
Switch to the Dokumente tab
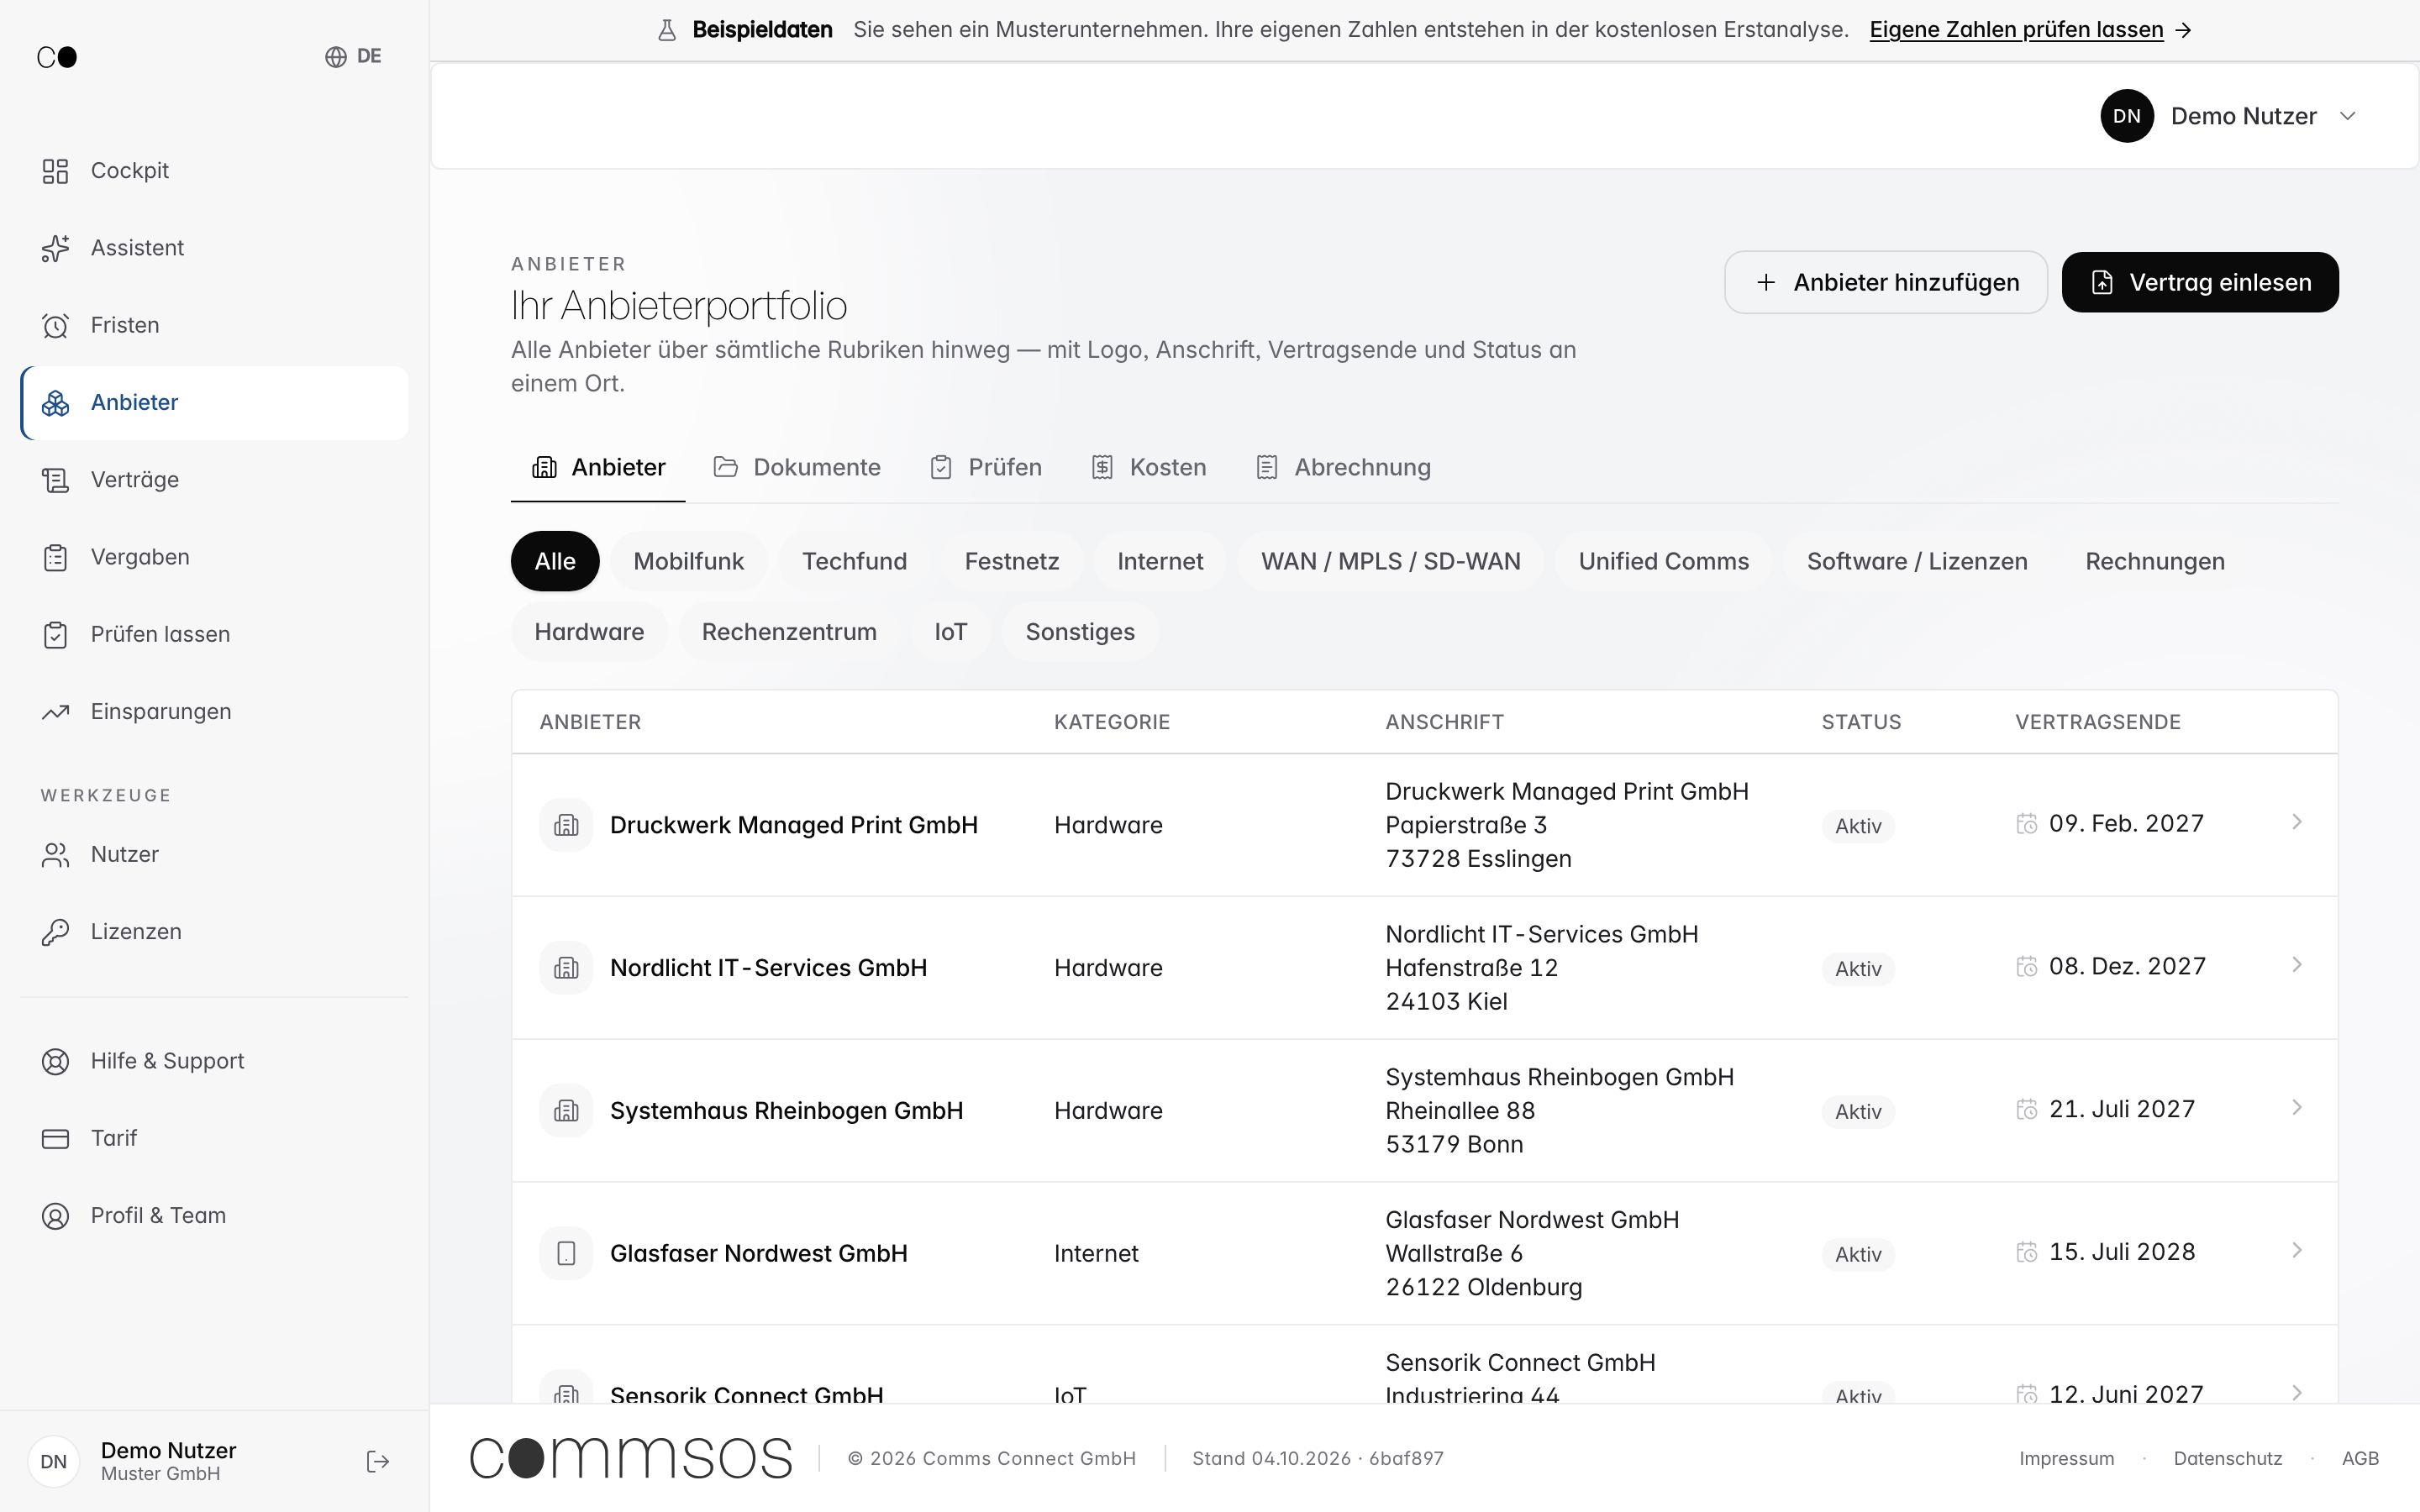pos(797,467)
